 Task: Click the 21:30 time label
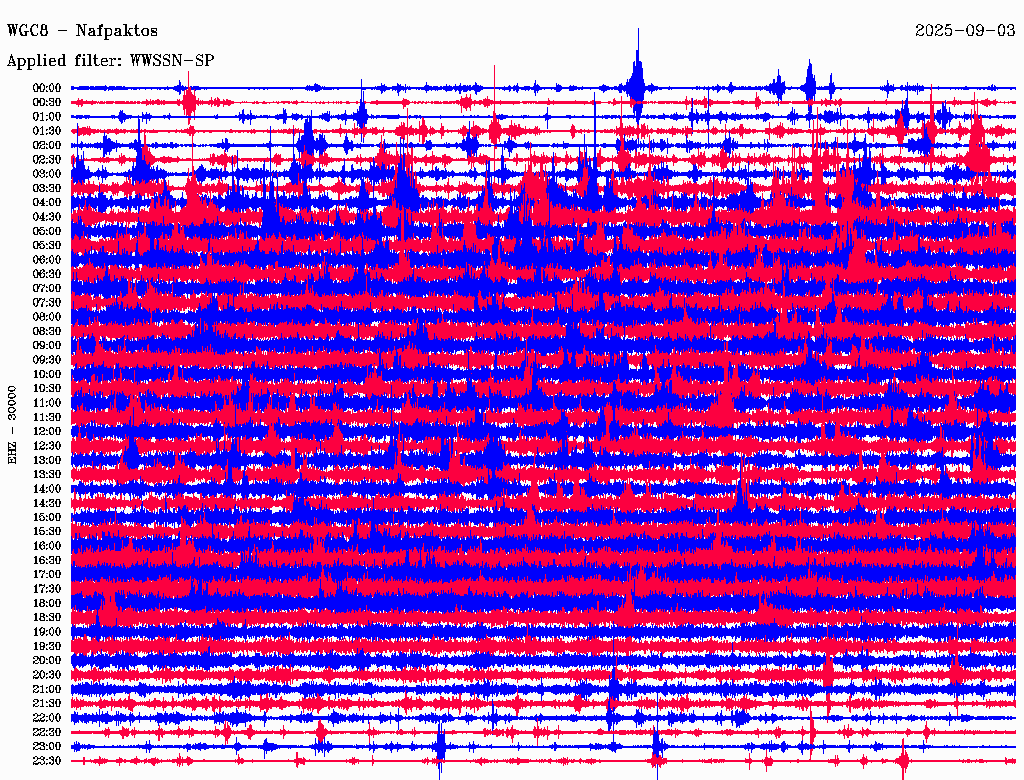coord(47,704)
